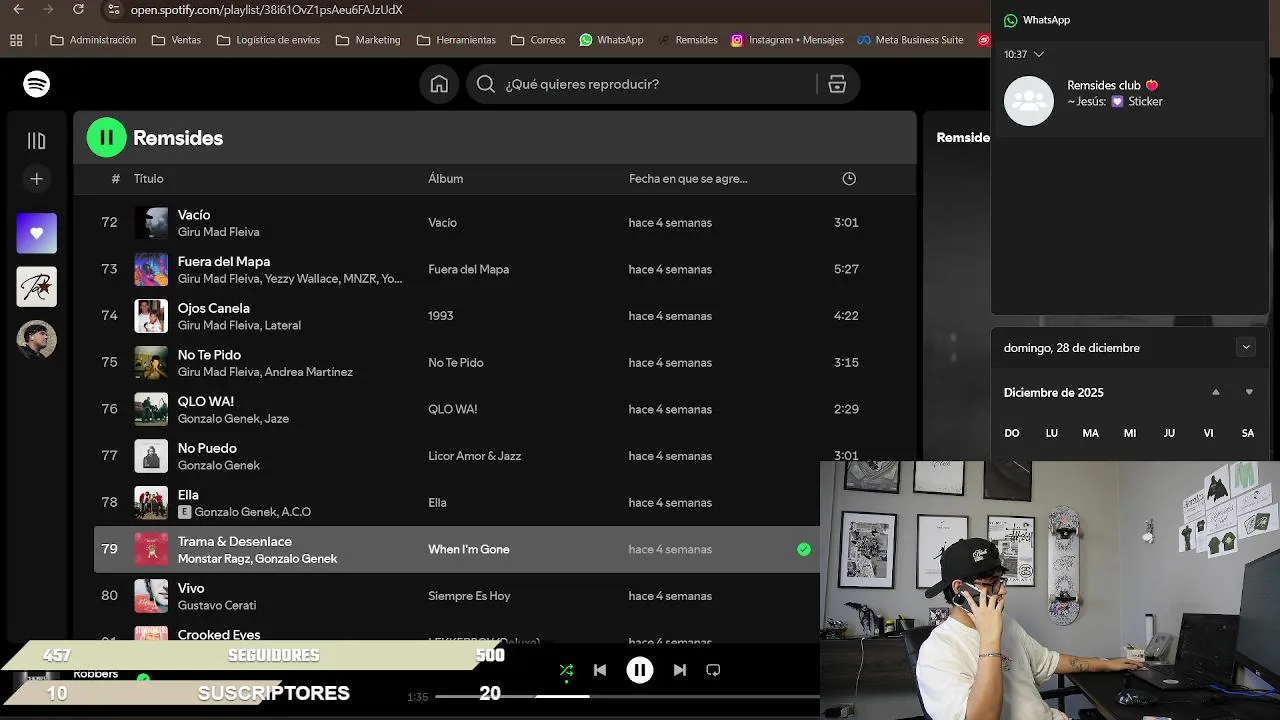The image size is (1280, 720).
Task: Open artist Monstar Ragz
Action: tap(214, 559)
